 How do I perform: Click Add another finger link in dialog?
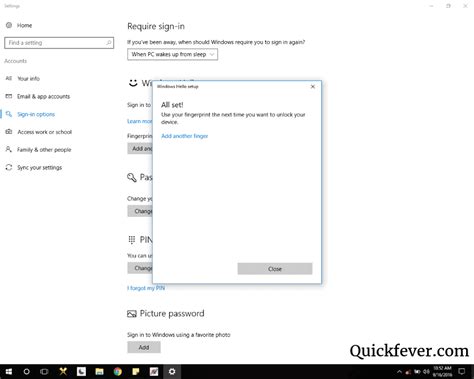185,136
